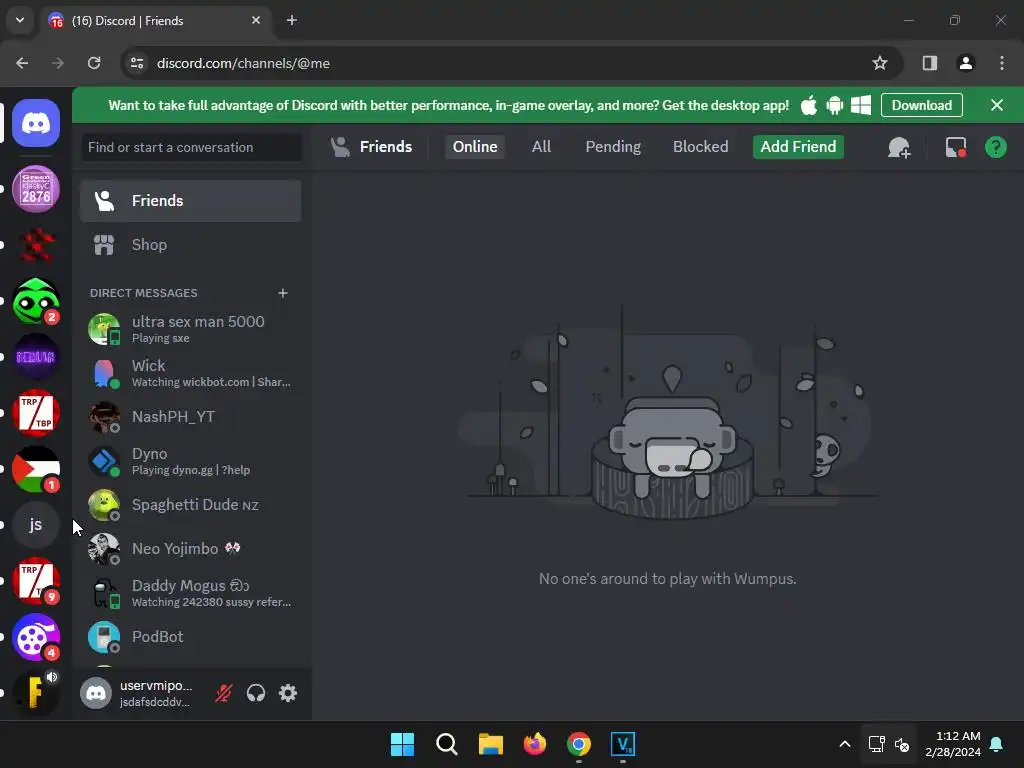The width and height of the screenshot is (1024, 768).
Task: Open the red pixel logo server
Action: [36, 245]
